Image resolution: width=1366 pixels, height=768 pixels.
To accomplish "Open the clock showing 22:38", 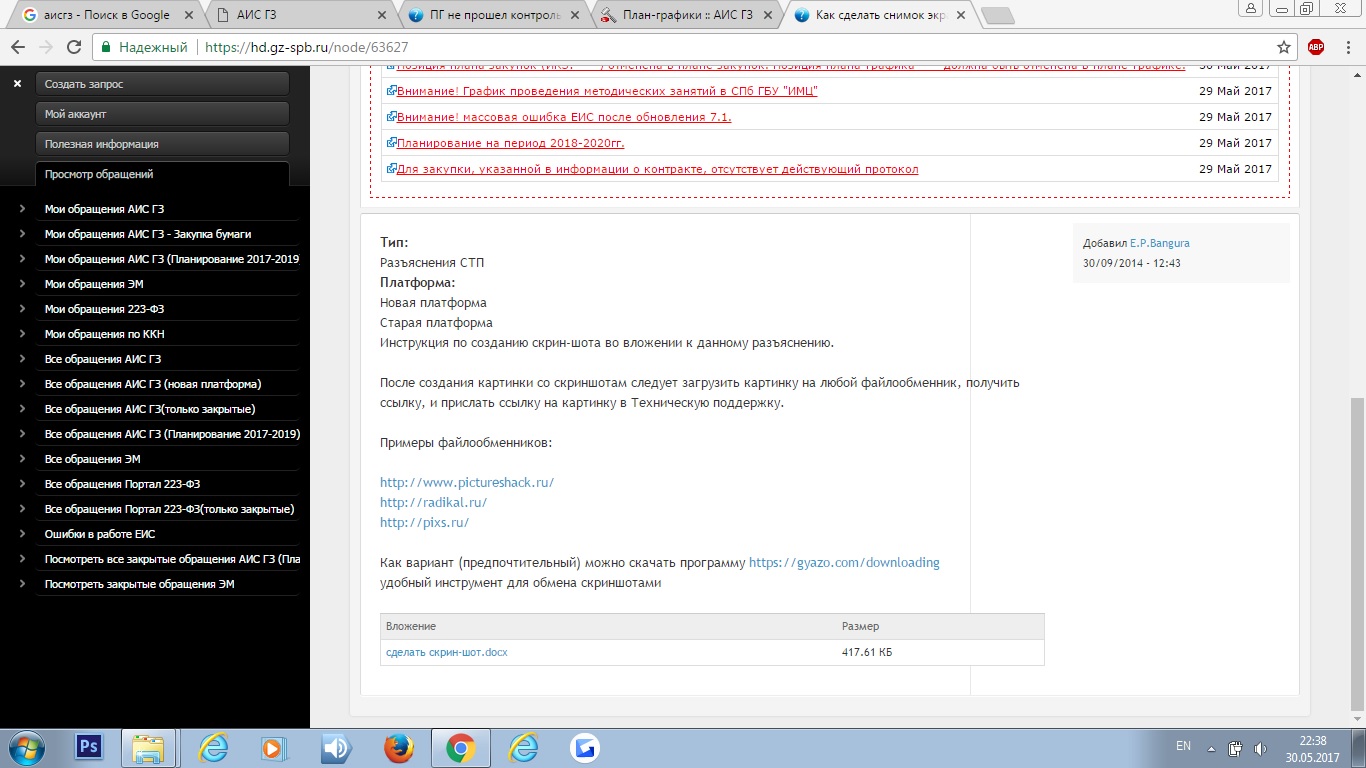I will [x=1312, y=748].
